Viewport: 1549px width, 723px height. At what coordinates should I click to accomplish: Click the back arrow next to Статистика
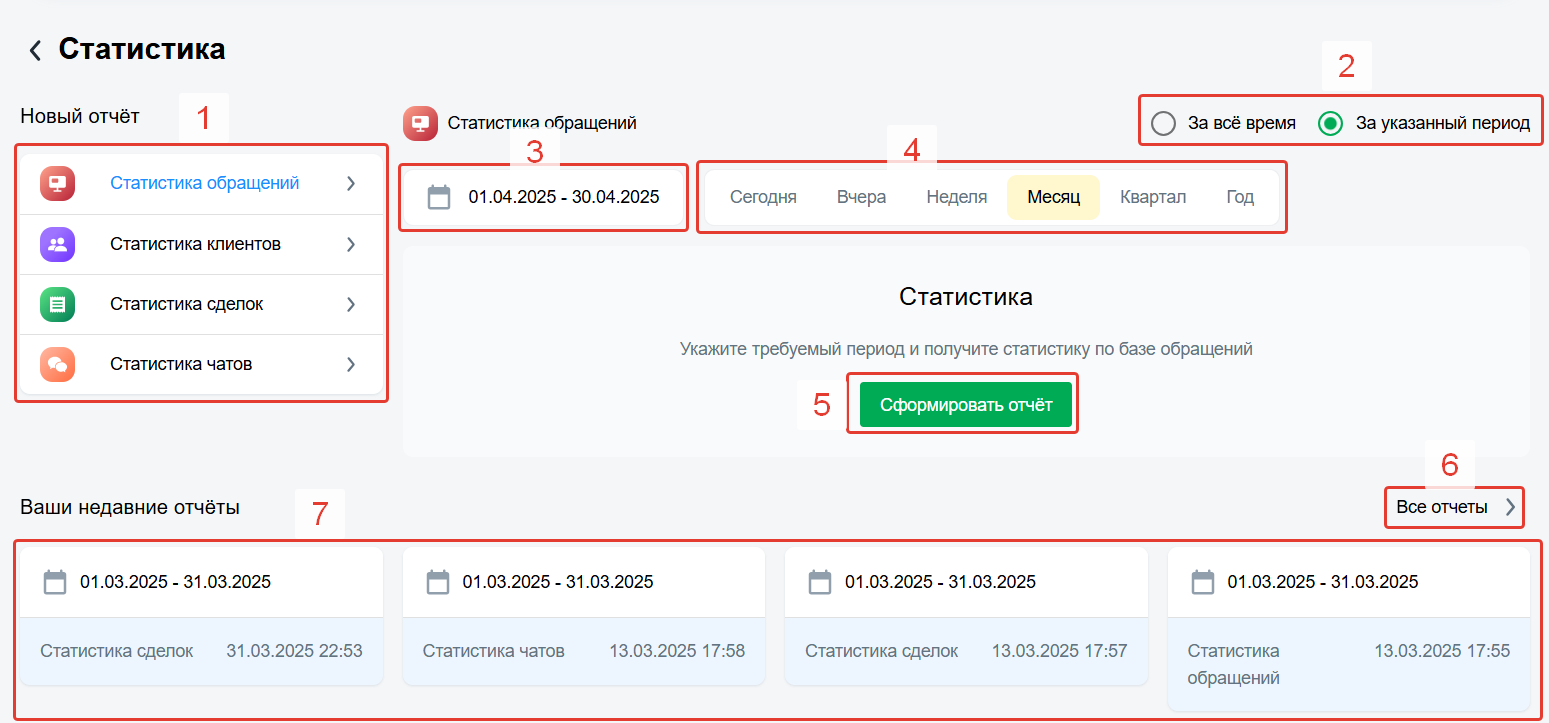coord(35,50)
